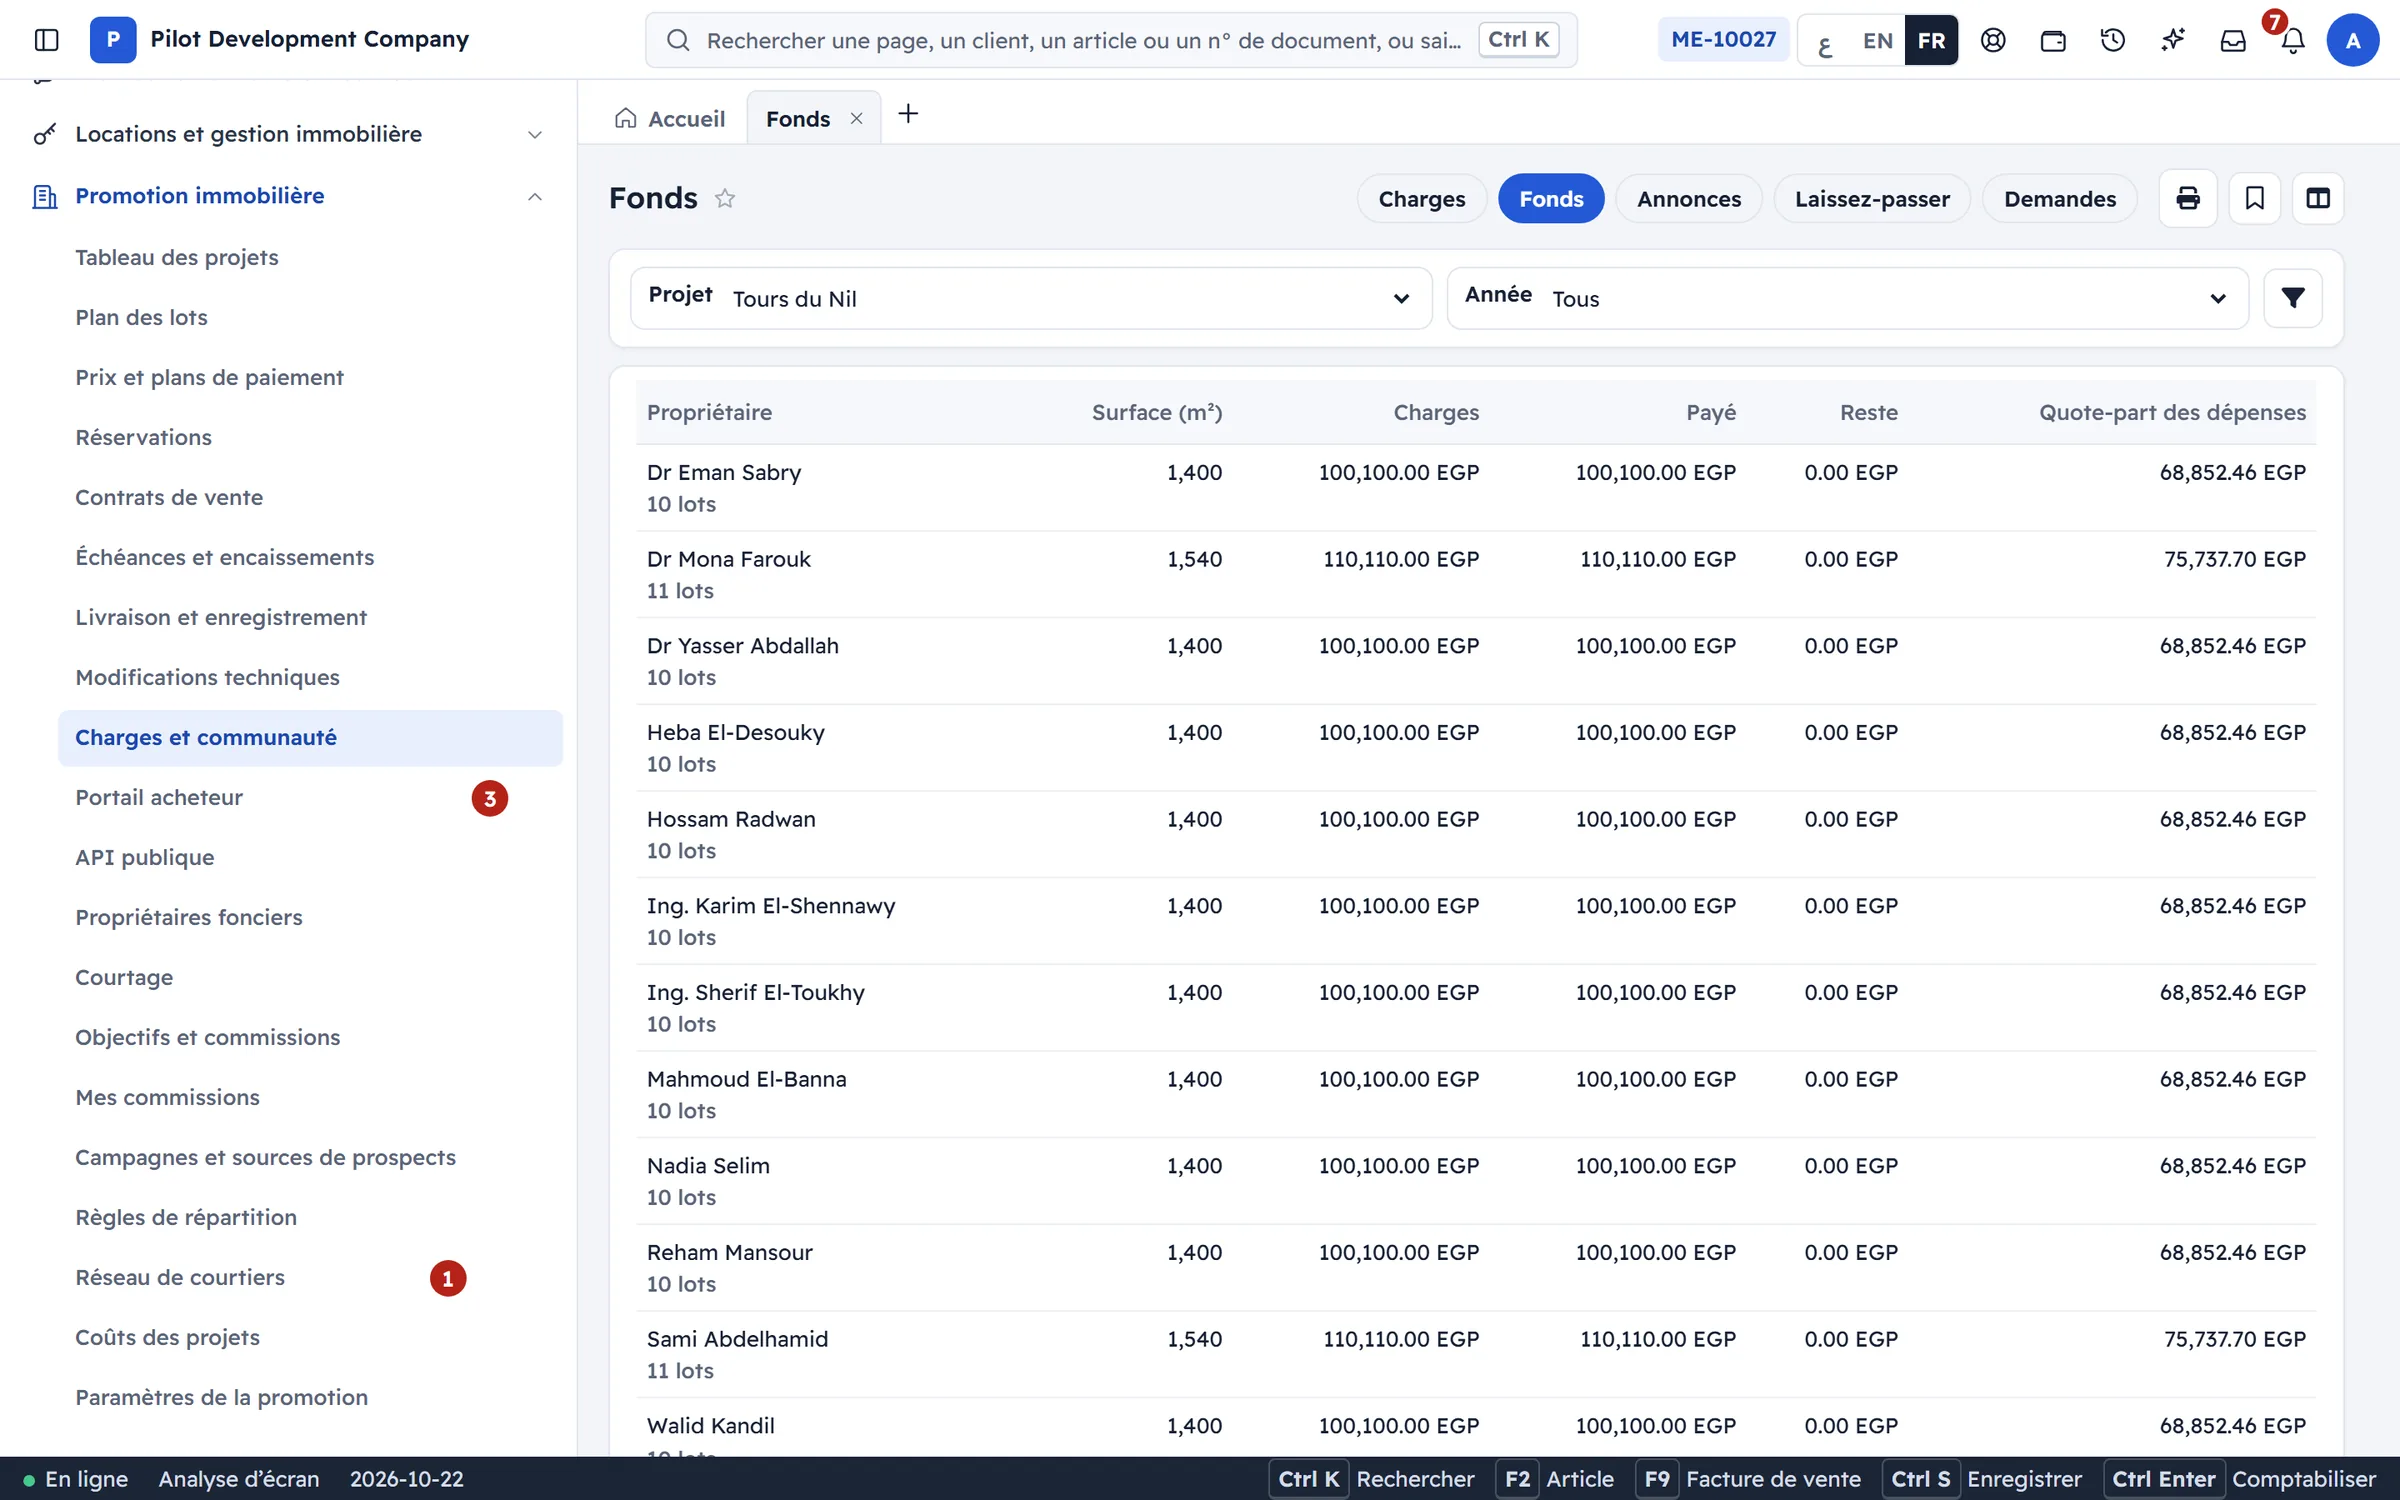Close the Fonds tab

(856, 118)
